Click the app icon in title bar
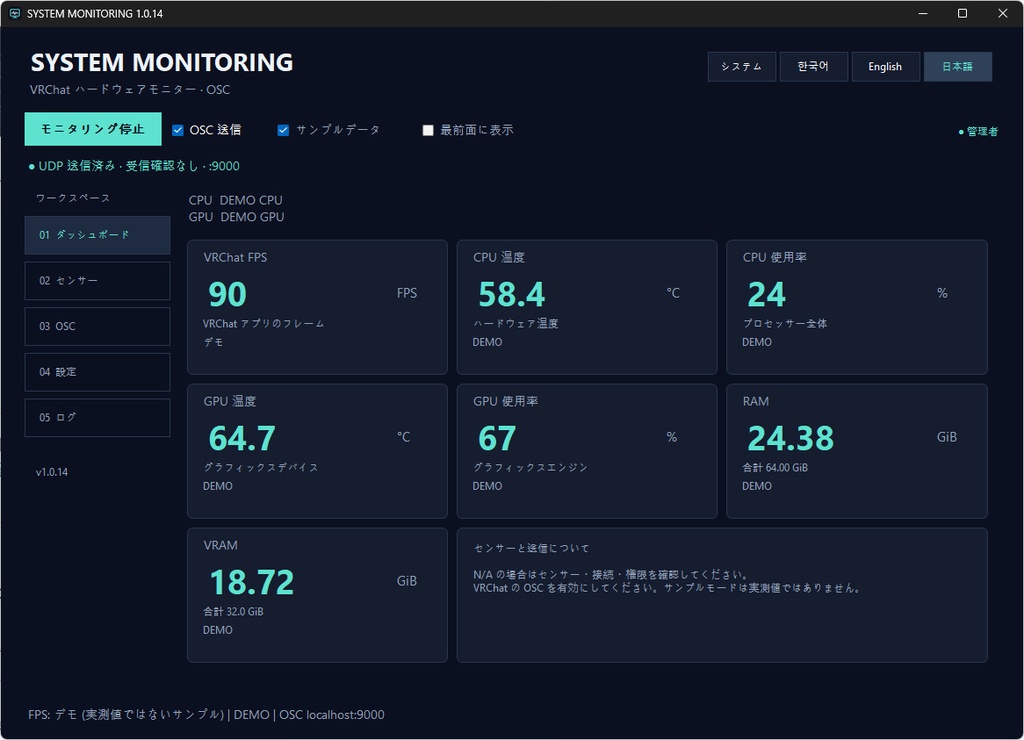The height and width of the screenshot is (740, 1024). 14,13
